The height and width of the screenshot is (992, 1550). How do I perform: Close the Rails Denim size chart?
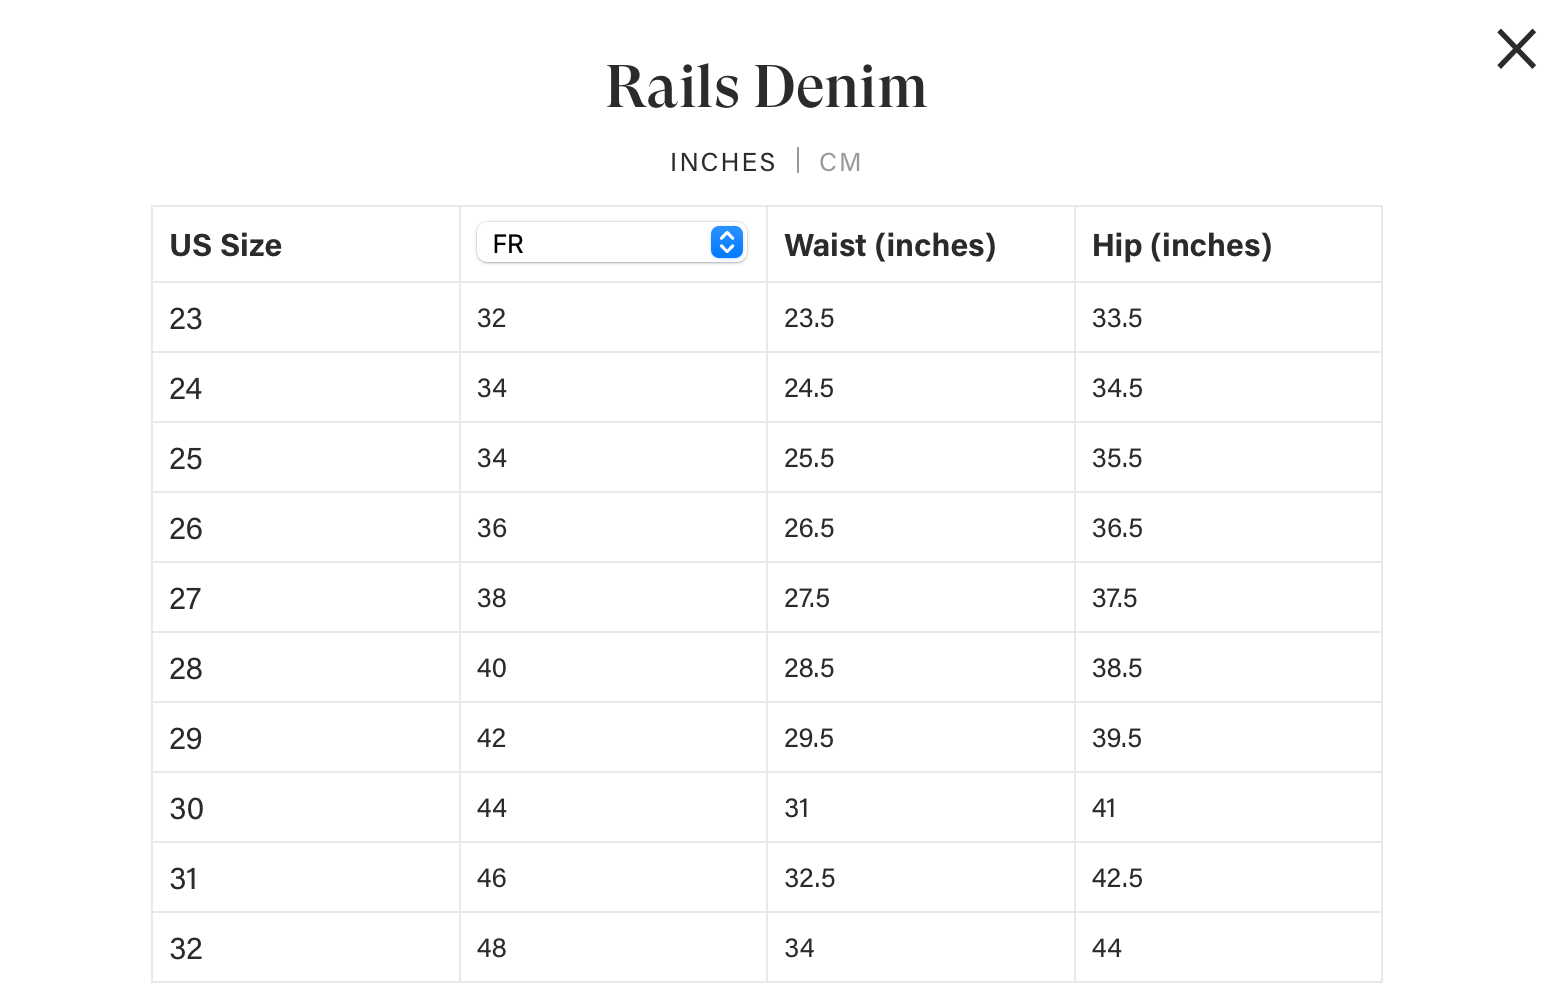point(1516,49)
